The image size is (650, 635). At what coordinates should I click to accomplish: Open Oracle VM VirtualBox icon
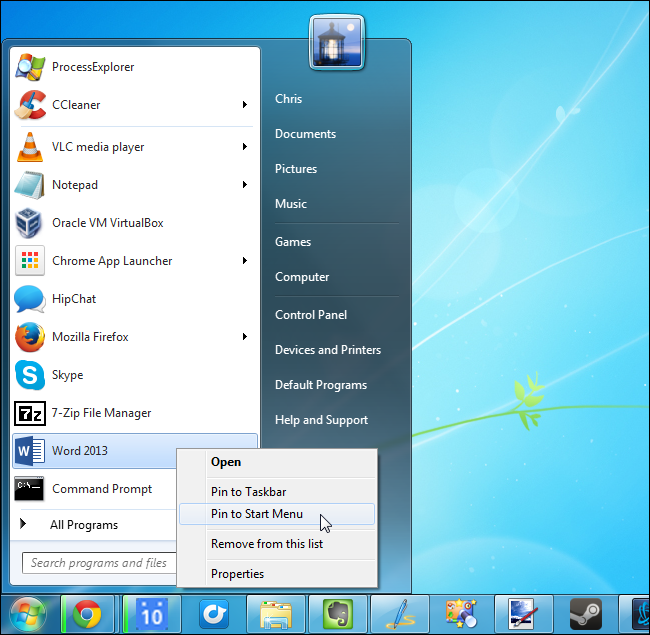(29, 223)
